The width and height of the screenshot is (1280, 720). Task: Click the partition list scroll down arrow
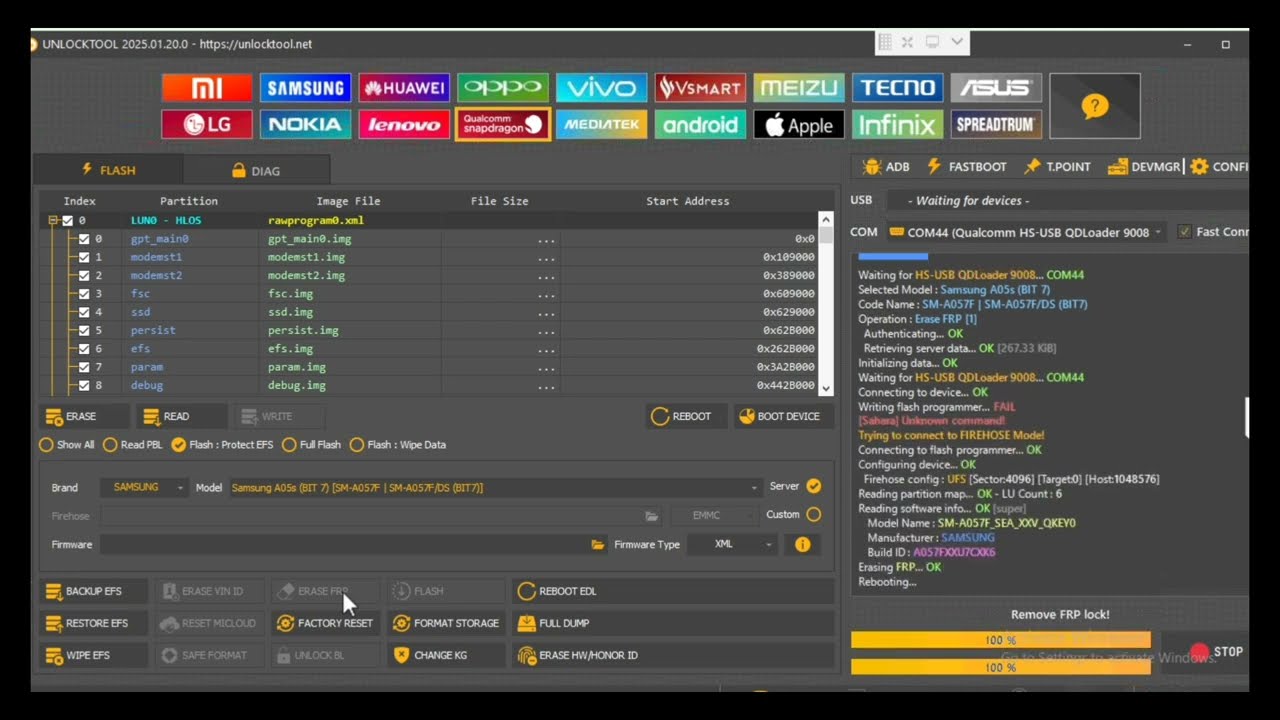826,388
